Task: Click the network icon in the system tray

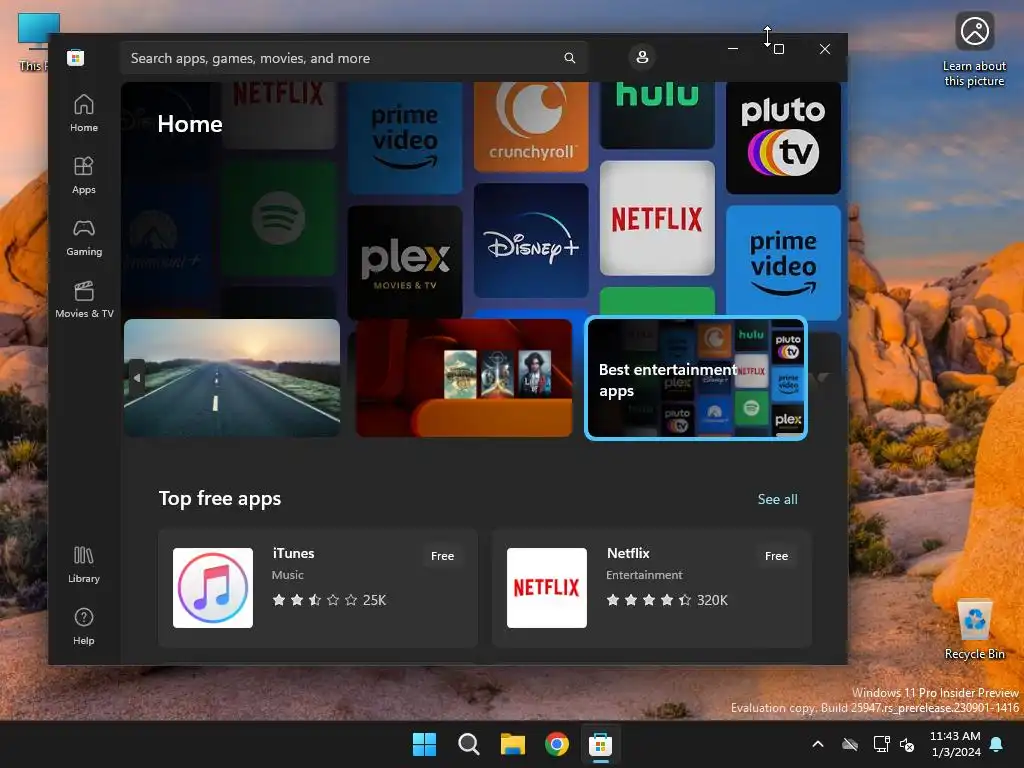Action: click(882, 744)
